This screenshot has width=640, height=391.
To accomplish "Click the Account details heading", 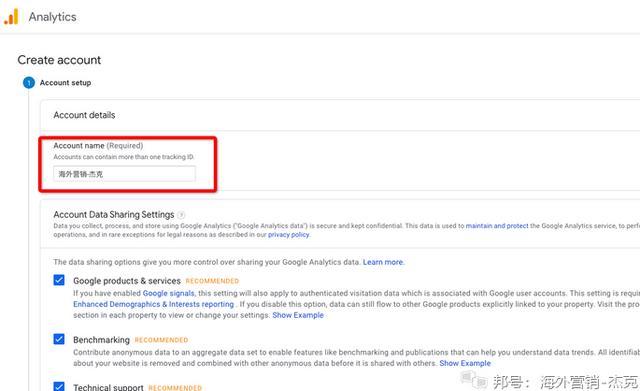I will click(x=84, y=115).
